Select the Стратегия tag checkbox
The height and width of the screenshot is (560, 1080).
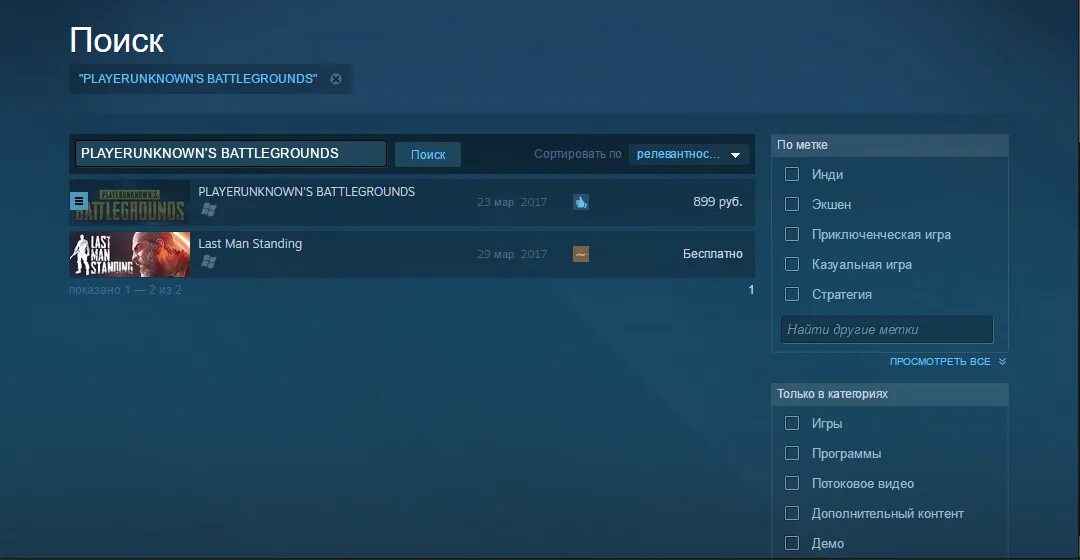tap(792, 294)
